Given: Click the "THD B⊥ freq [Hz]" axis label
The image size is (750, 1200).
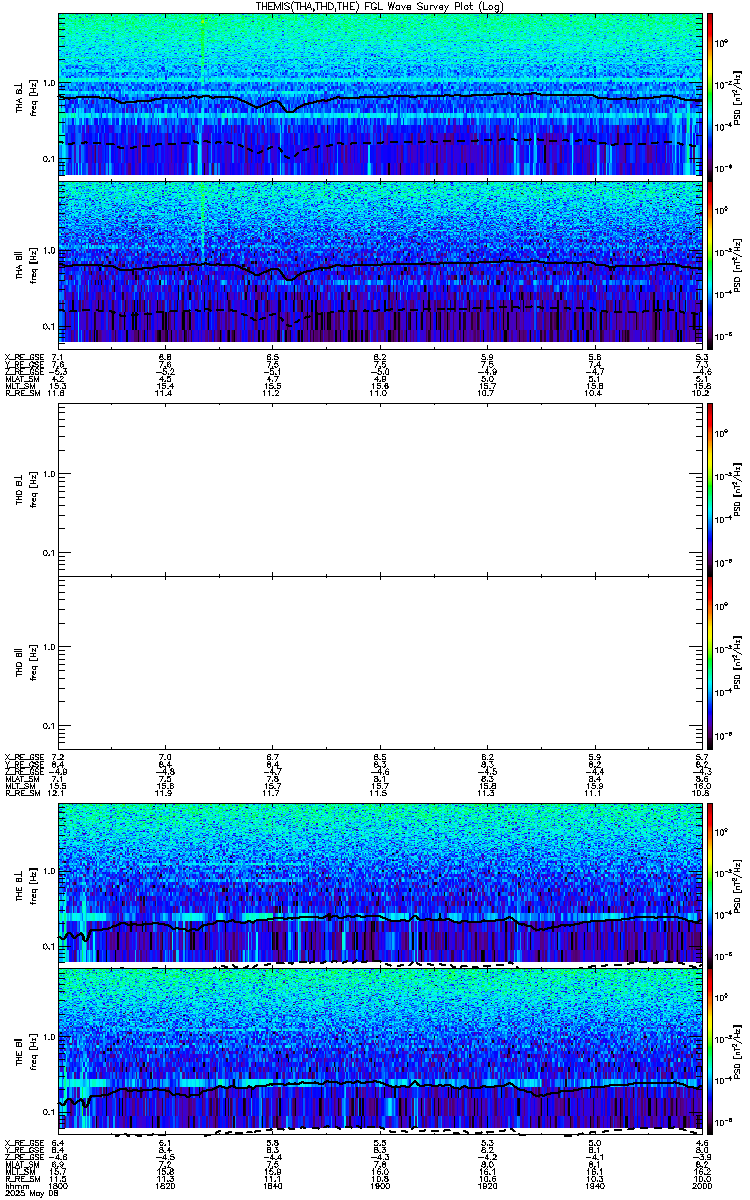Looking at the screenshot, I should 25,489.
